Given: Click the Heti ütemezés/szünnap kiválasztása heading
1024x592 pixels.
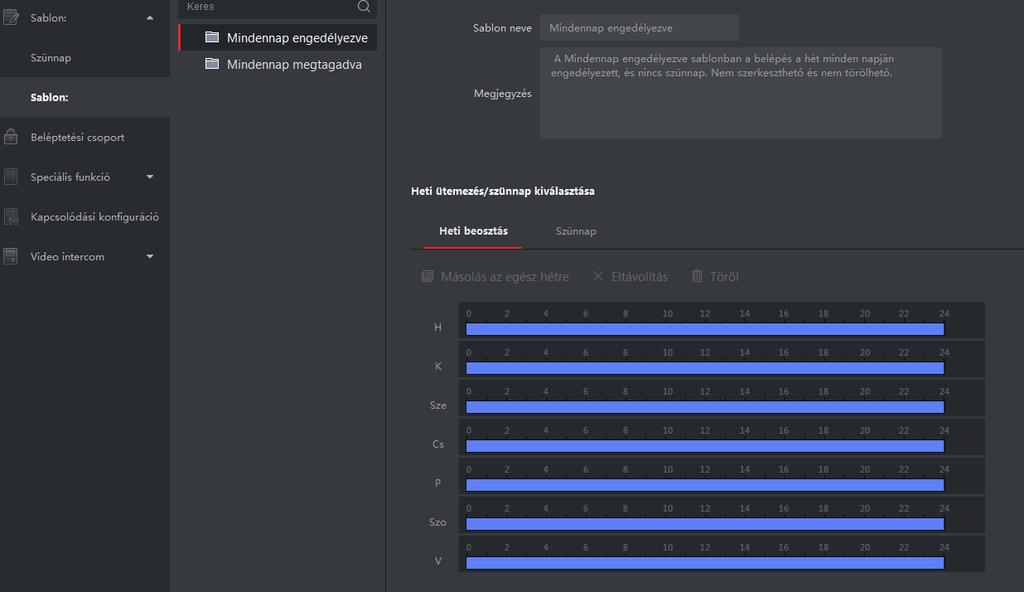Looking at the screenshot, I should 502,191.
